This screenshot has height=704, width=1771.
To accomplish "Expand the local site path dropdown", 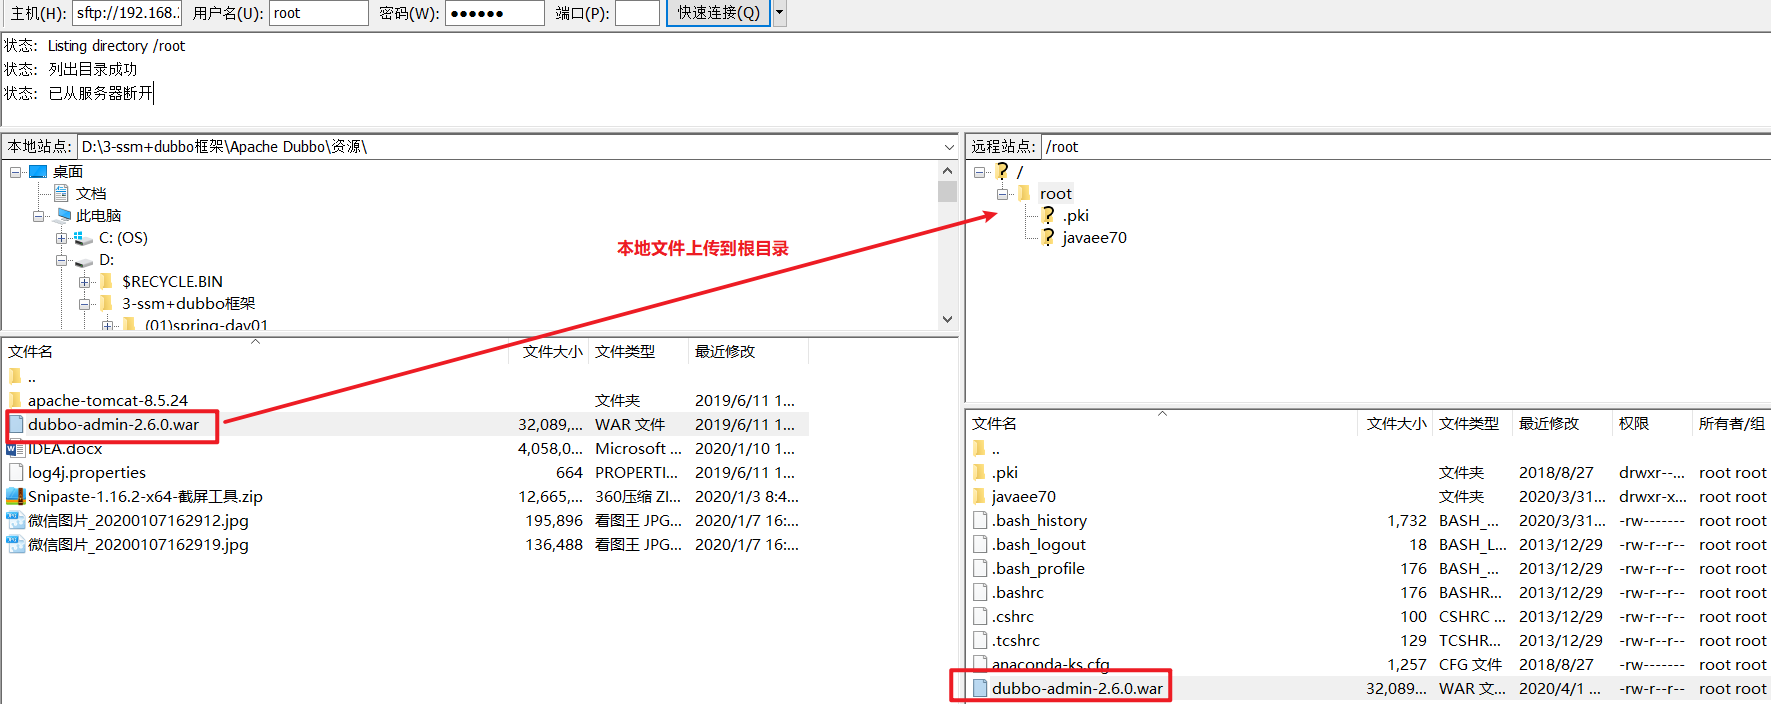I will [948, 147].
